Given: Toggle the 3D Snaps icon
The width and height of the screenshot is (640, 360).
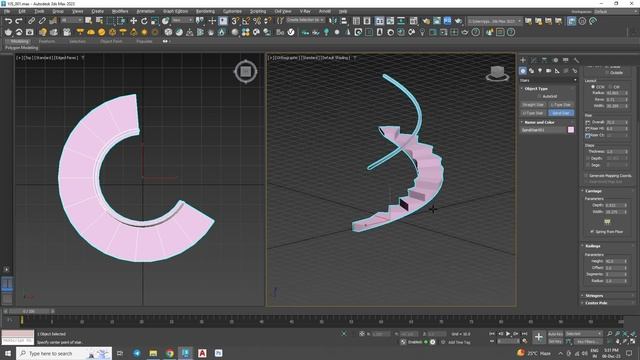Looking at the screenshot, I should [x=235, y=21].
